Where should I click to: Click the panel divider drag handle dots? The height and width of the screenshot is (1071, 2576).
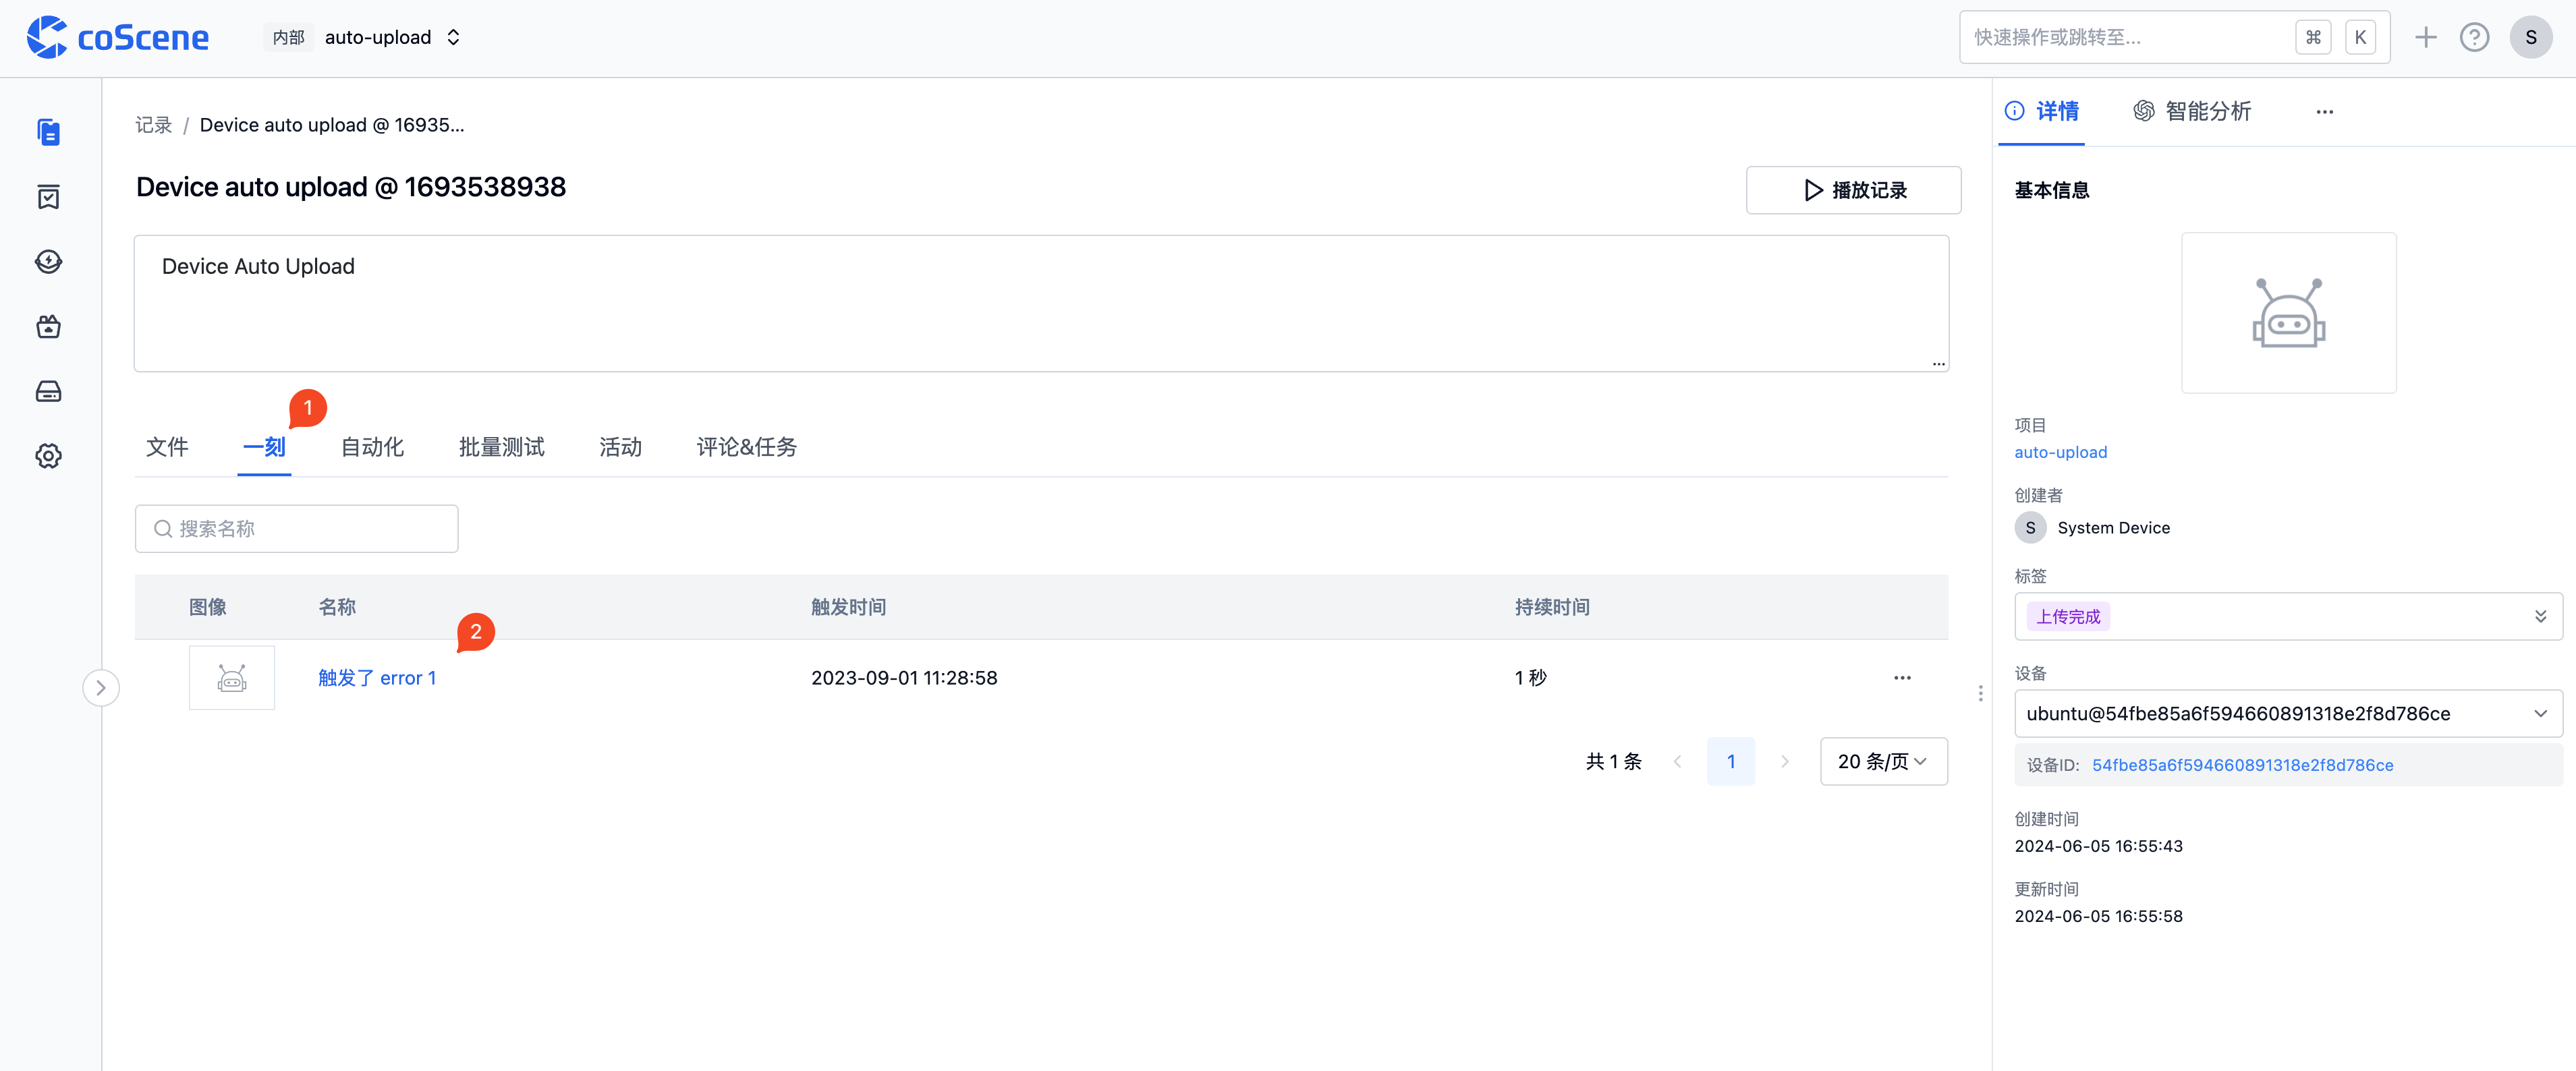1980,693
